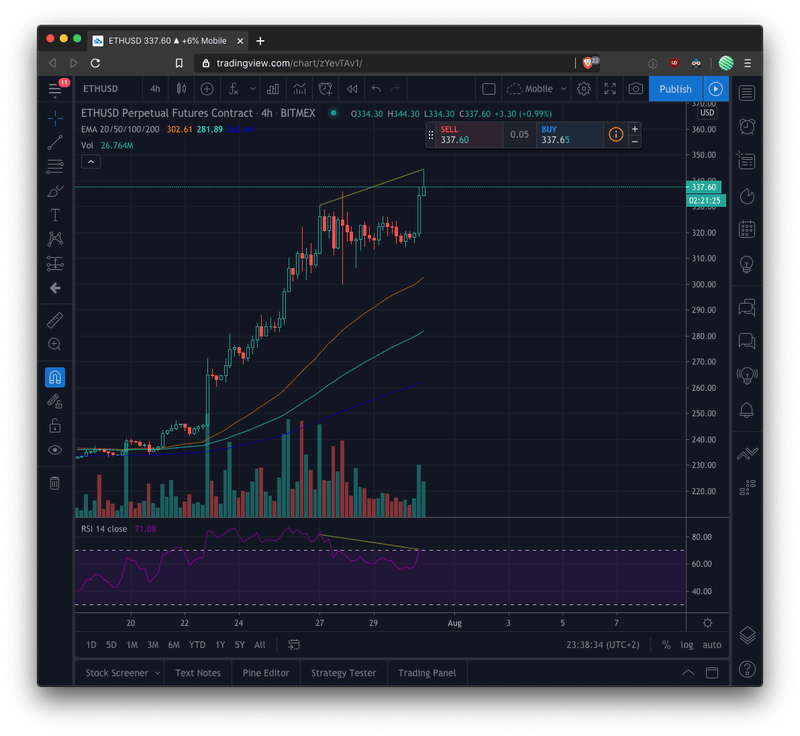Click the blue Publish button
800x736 pixels.
[676, 89]
